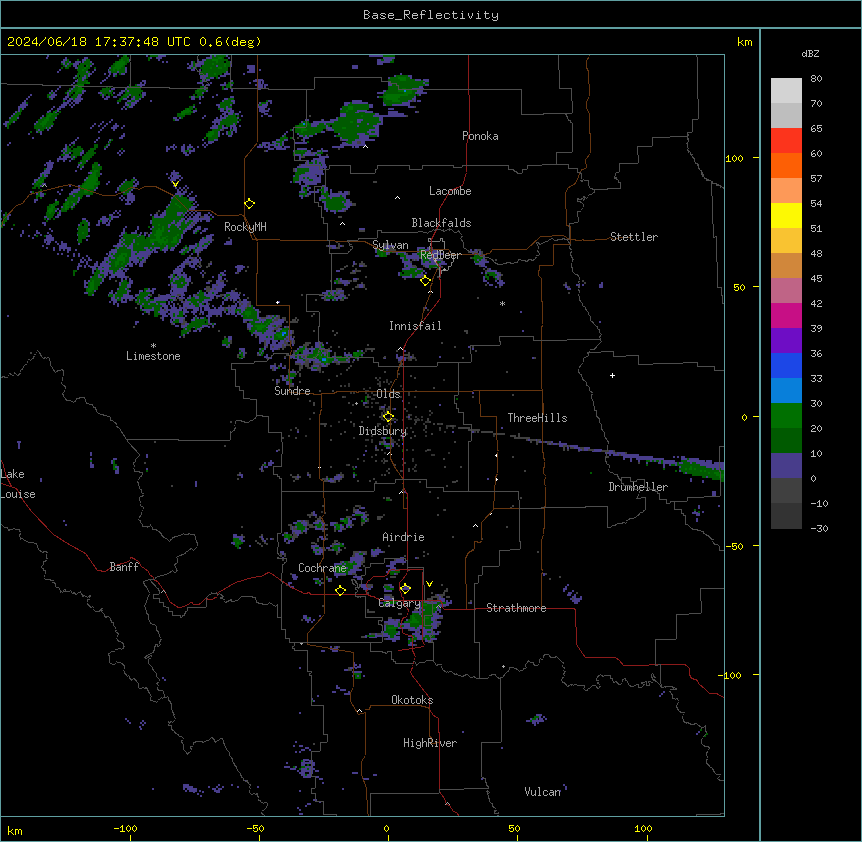Click the Vulcan label
The height and width of the screenshot is (842, 862).
click(x=542, y=792)
